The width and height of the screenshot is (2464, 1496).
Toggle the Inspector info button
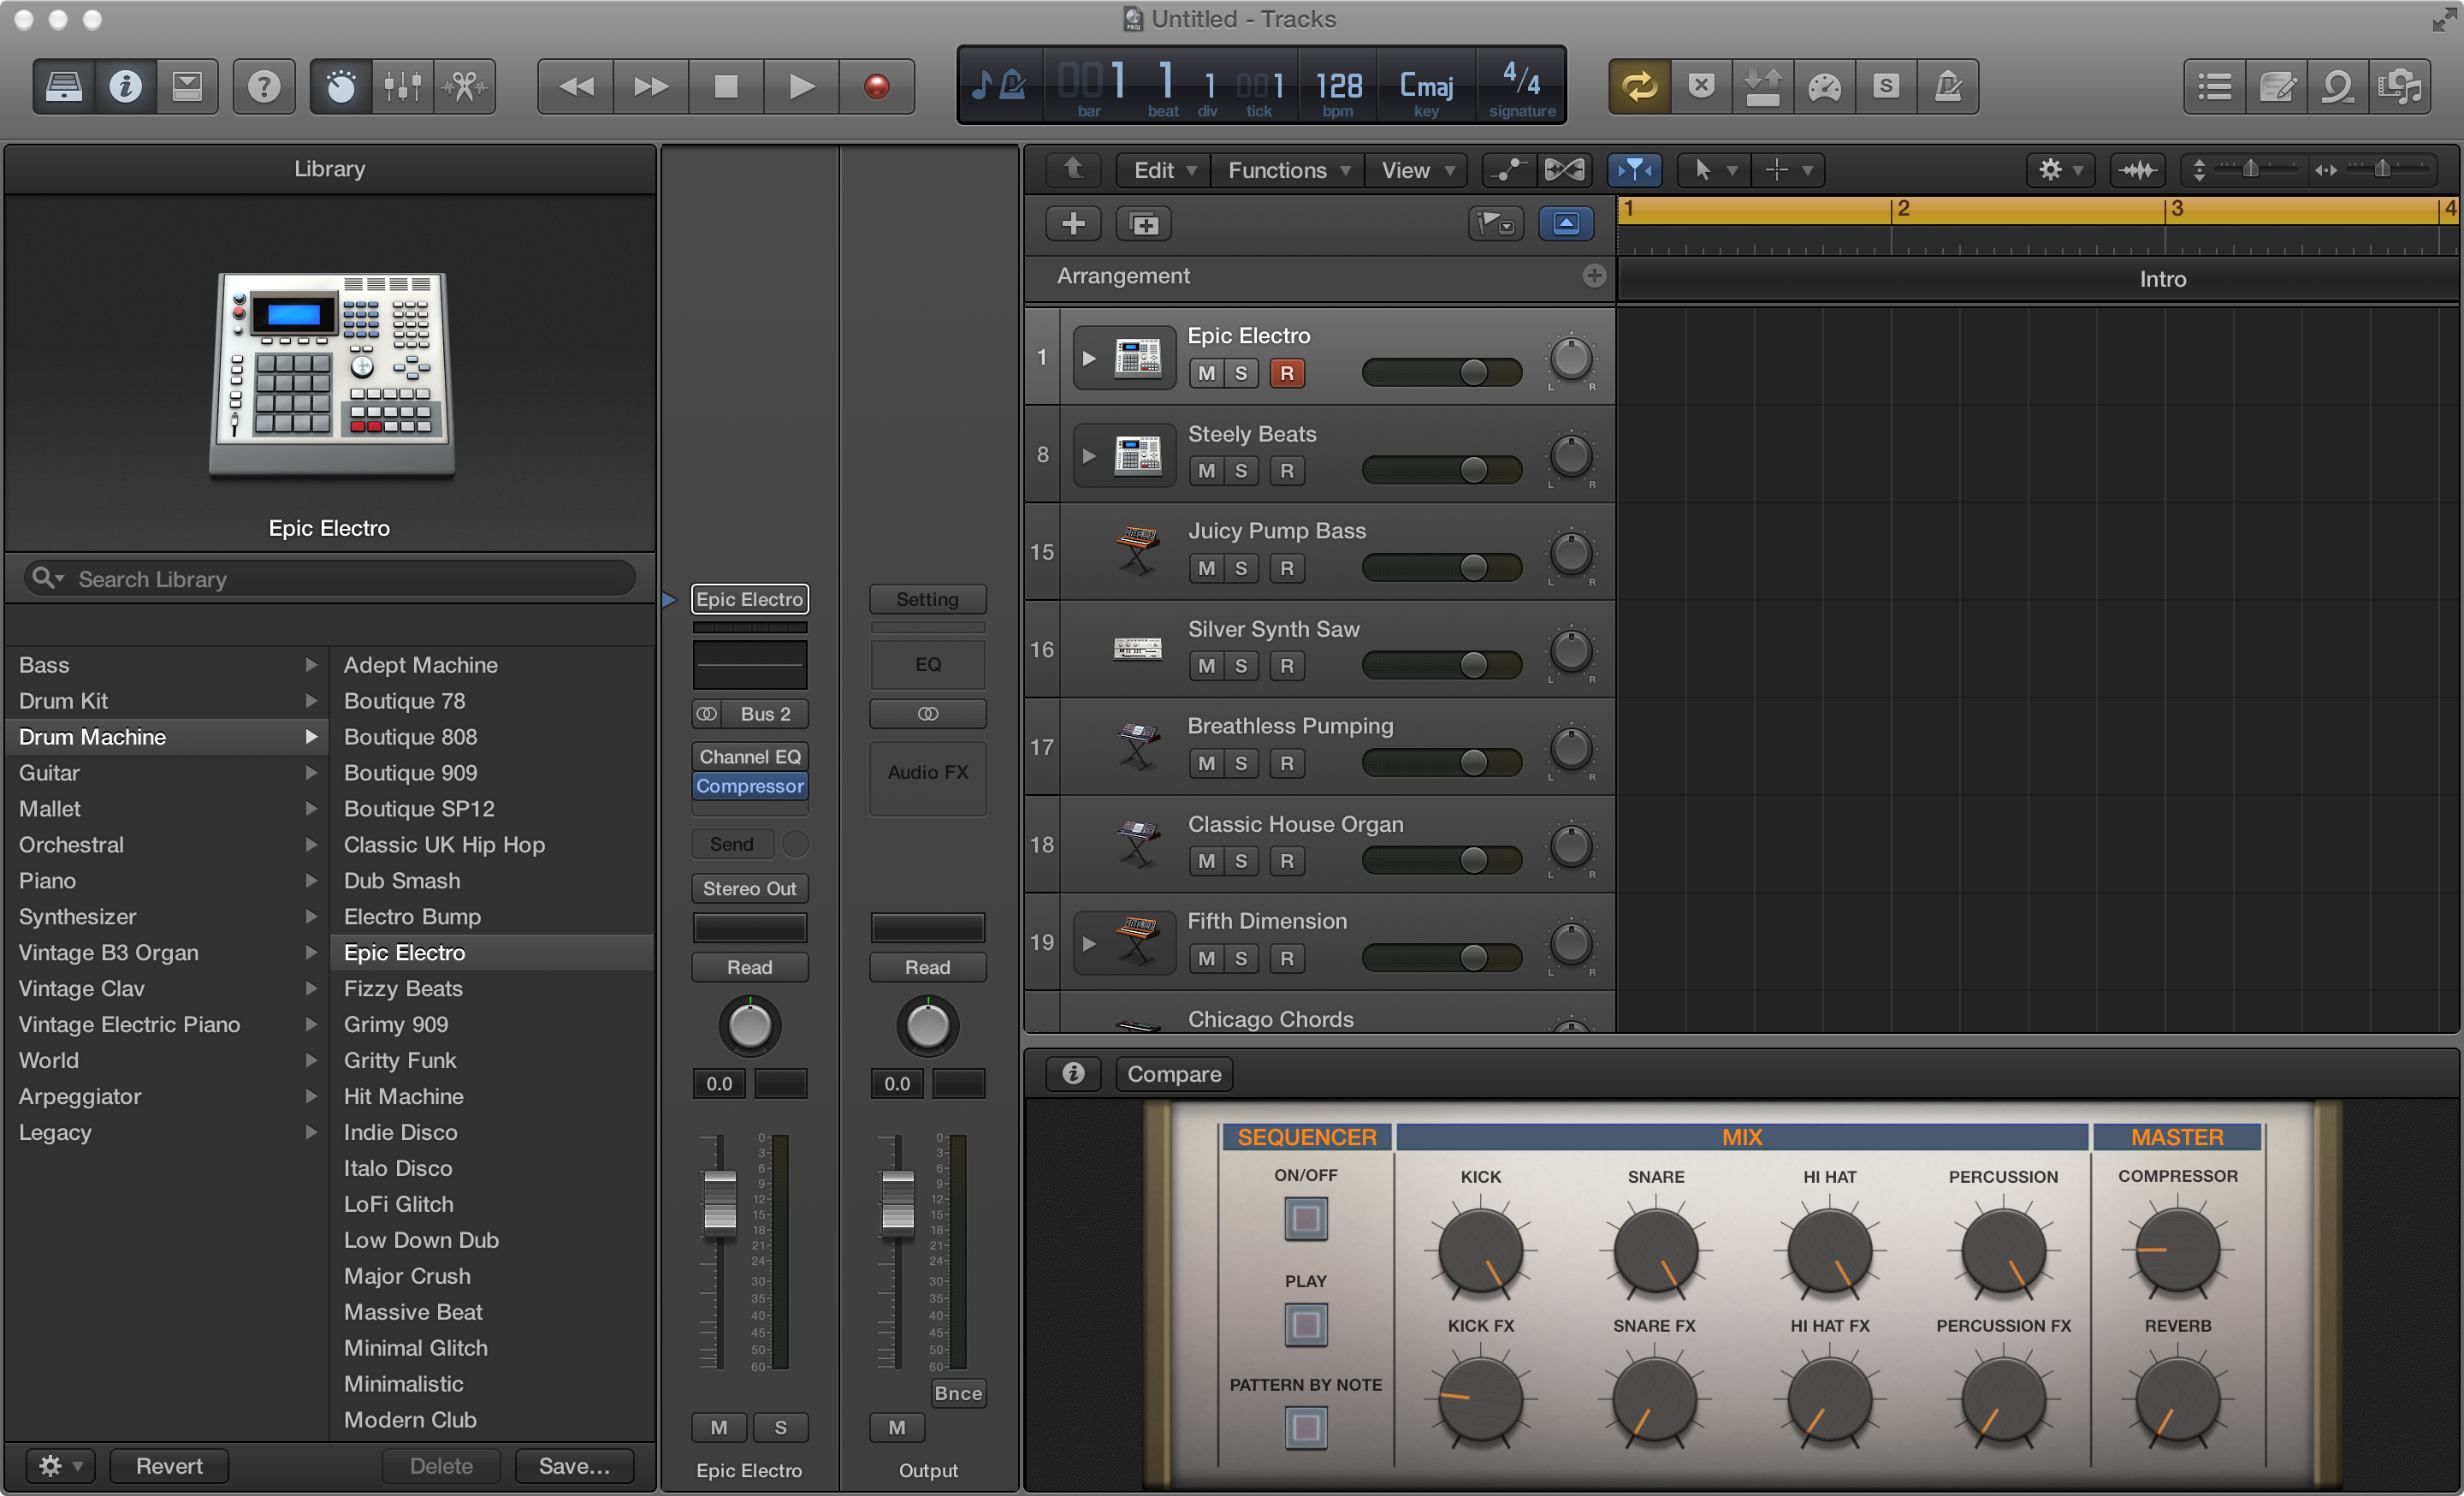125,87
